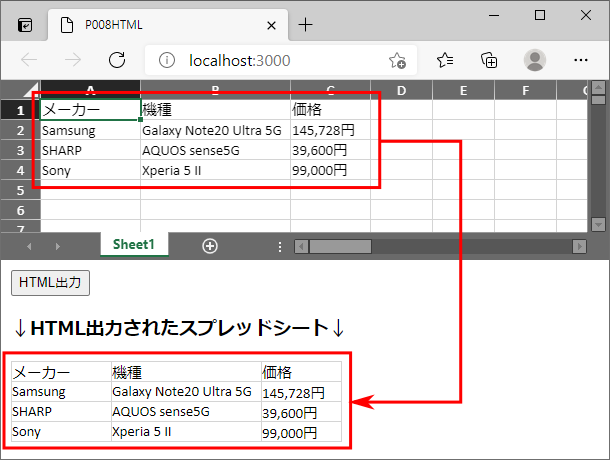Click horizontal scrollbar right arrow
Image resolution: width=610 pixels, height=460 pixels.
coord(579,246)
